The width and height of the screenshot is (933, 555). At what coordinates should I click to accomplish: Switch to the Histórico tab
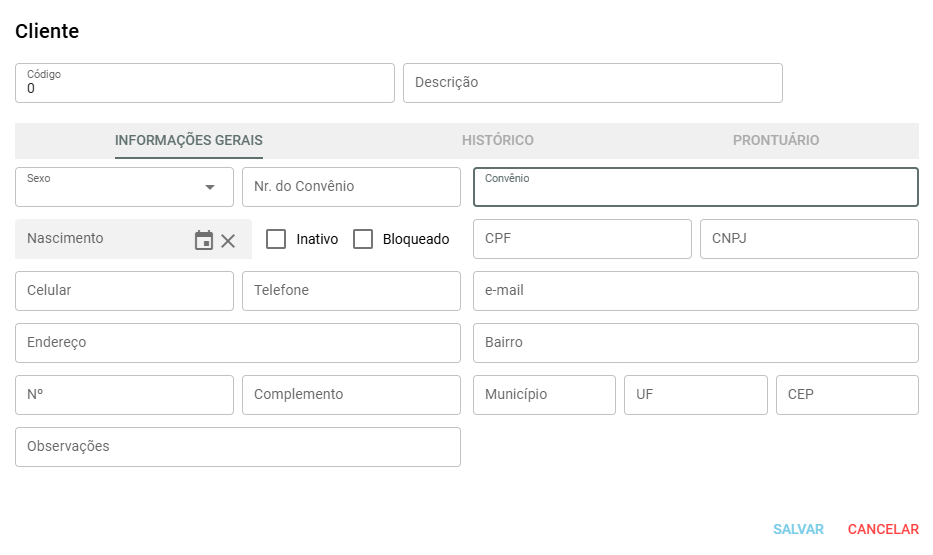[497, 140]
